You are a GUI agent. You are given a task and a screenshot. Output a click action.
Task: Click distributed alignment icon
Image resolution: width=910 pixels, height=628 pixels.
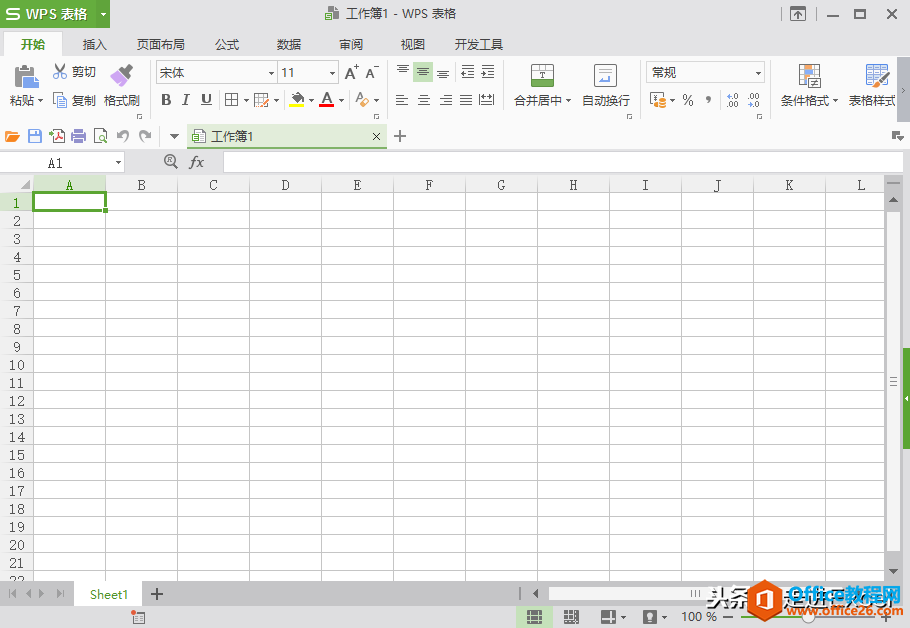[x=487, y=100]
